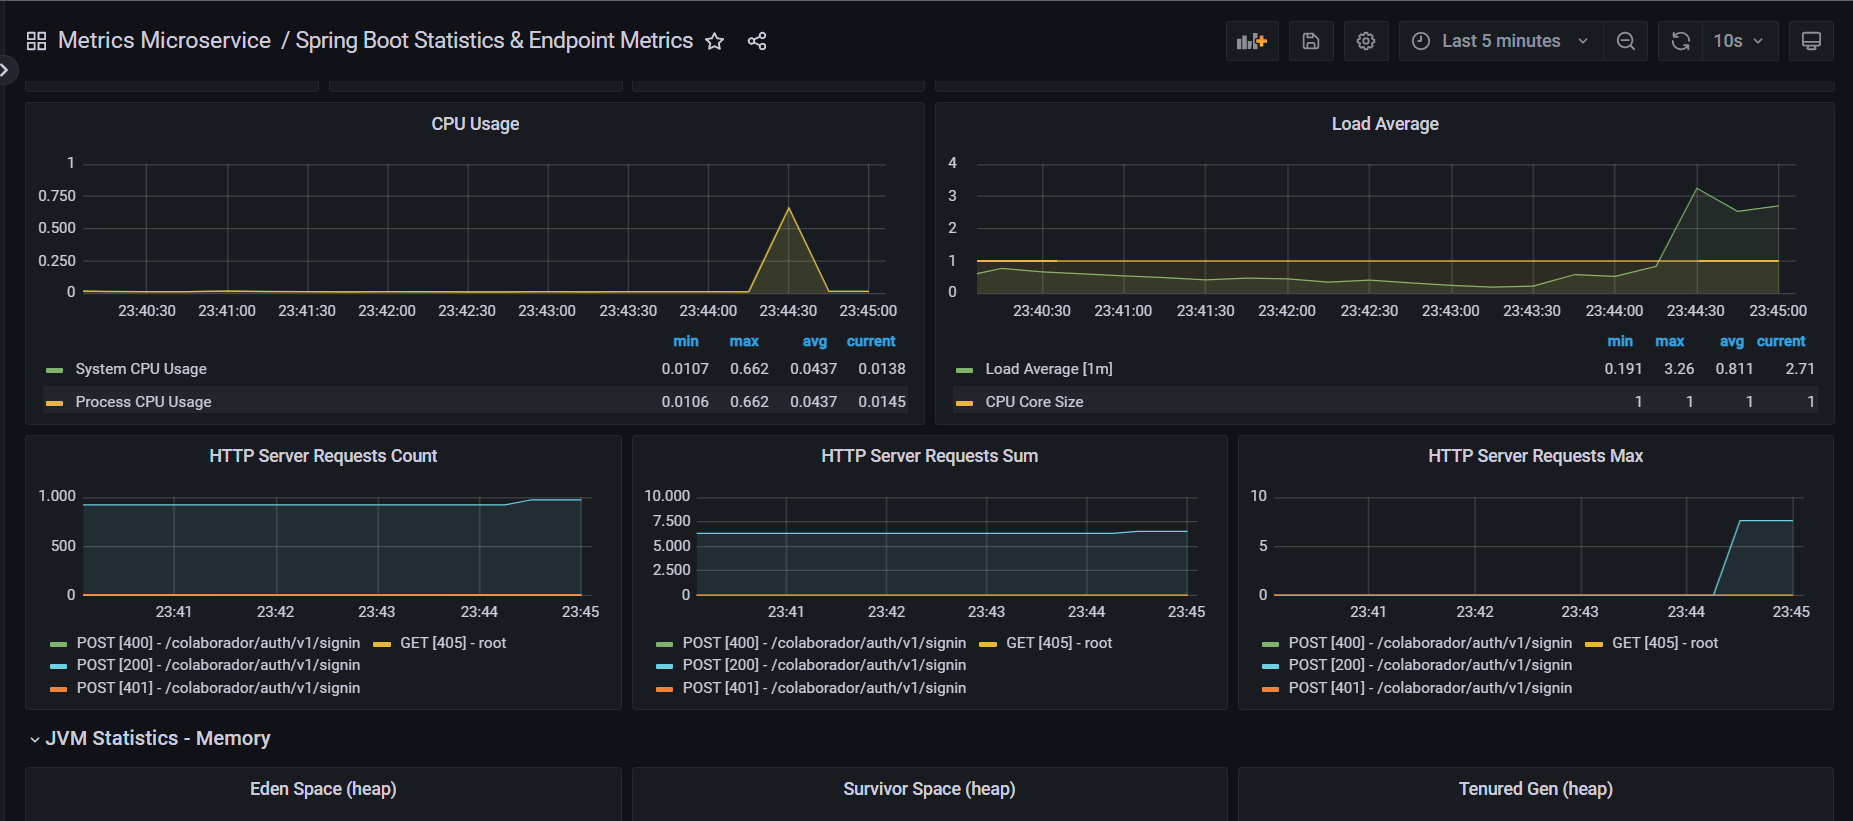Sort the CPU Usage legend by max column
The image size is (1853, 821).
click(743, 342)
